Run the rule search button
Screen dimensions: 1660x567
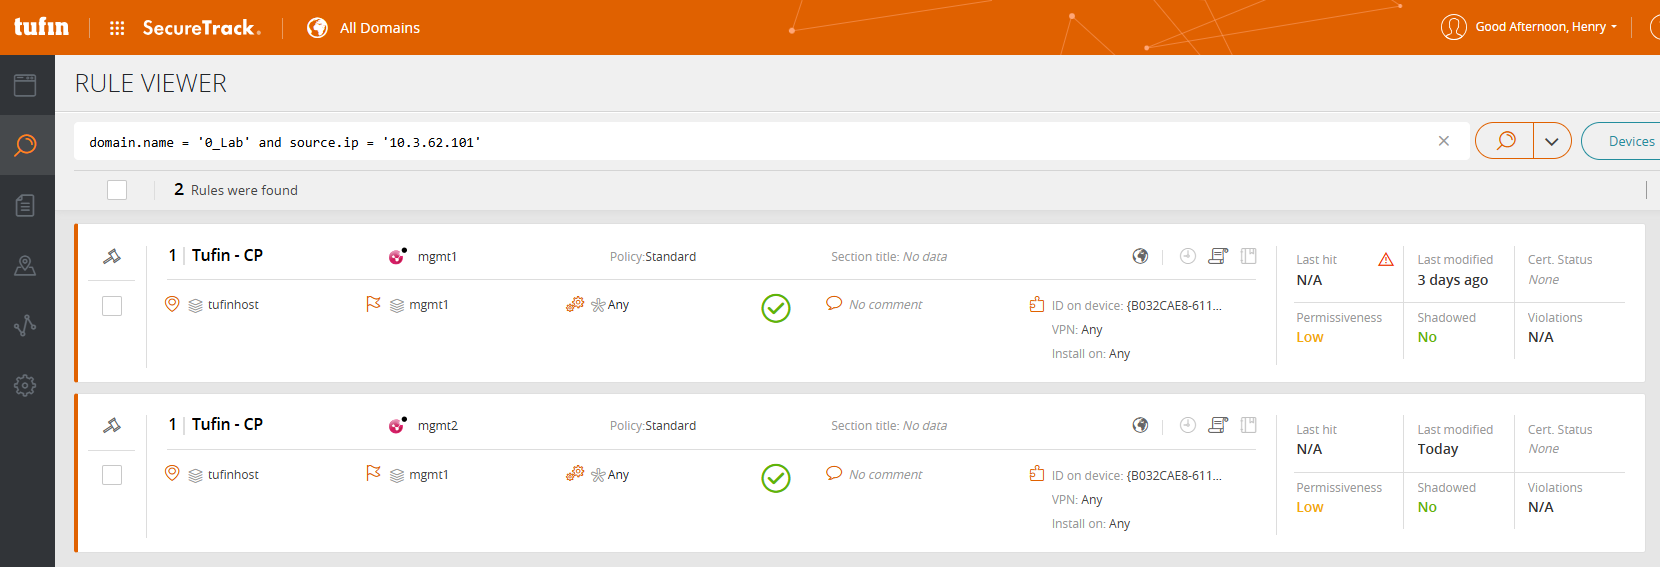[1505, 141]
